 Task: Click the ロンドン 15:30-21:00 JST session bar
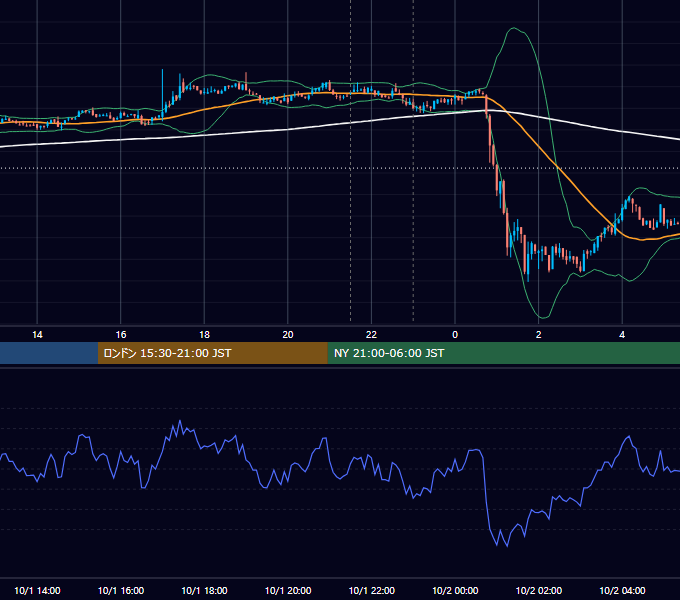click(x=212, y=353)
